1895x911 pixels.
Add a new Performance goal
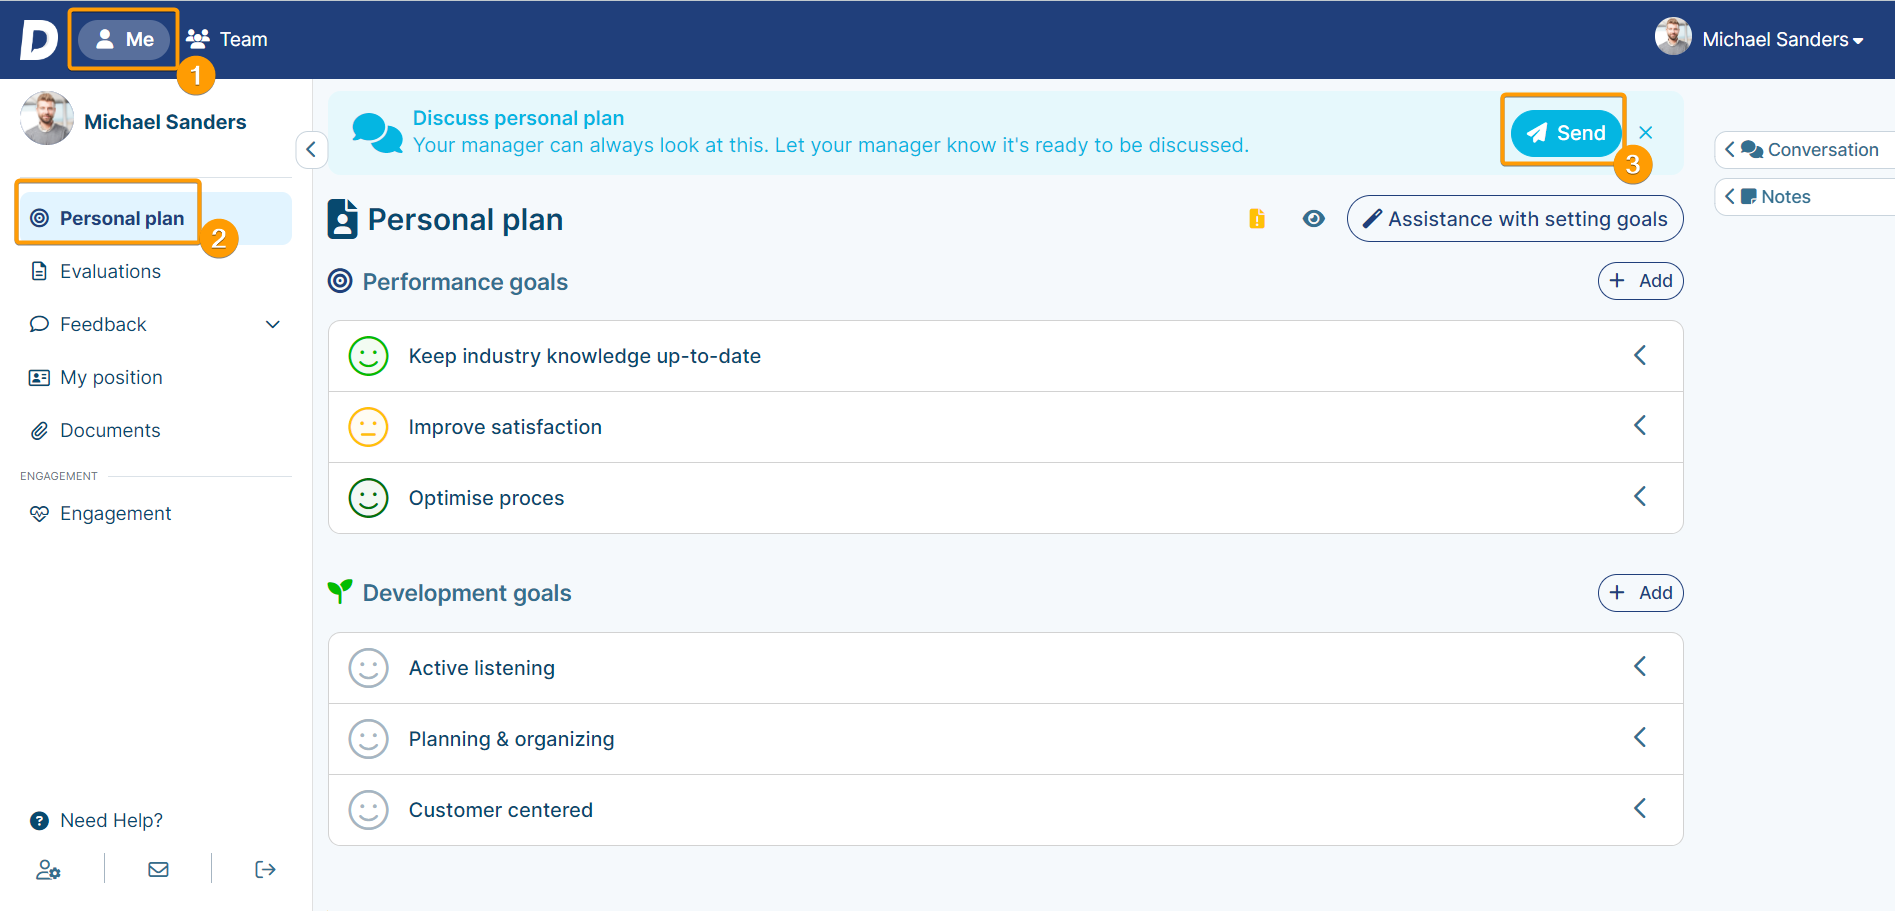pos(1640,281)
